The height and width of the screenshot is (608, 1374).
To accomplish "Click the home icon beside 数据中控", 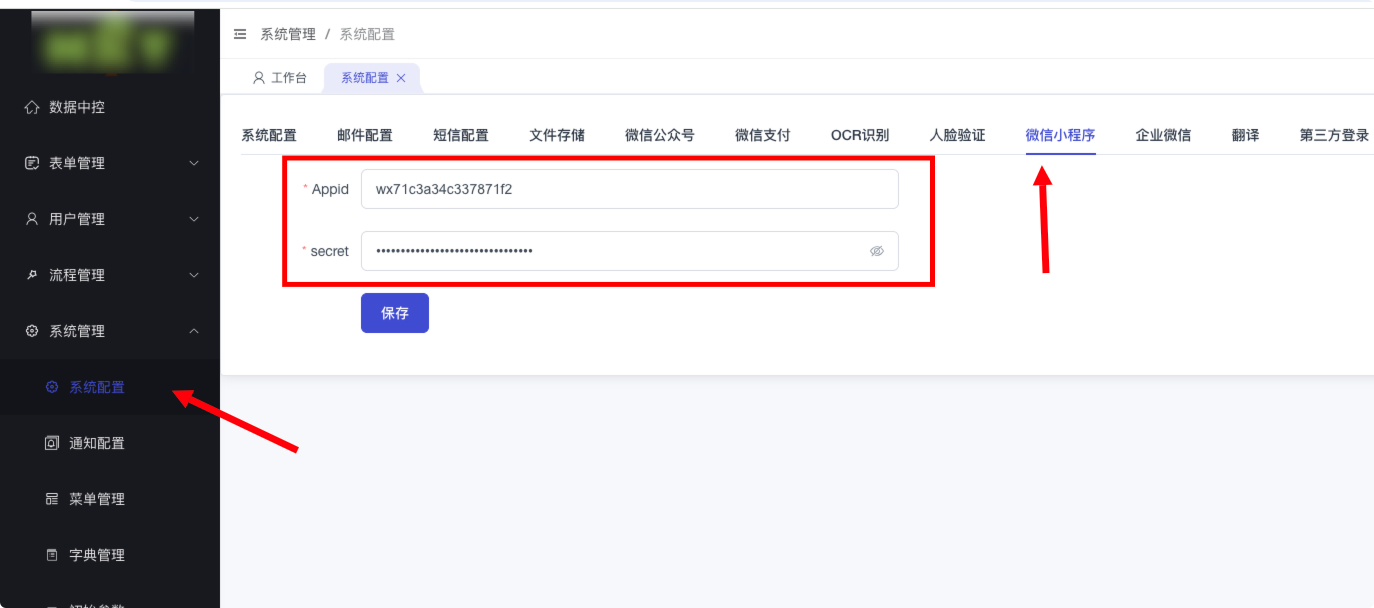I will 32,107.
